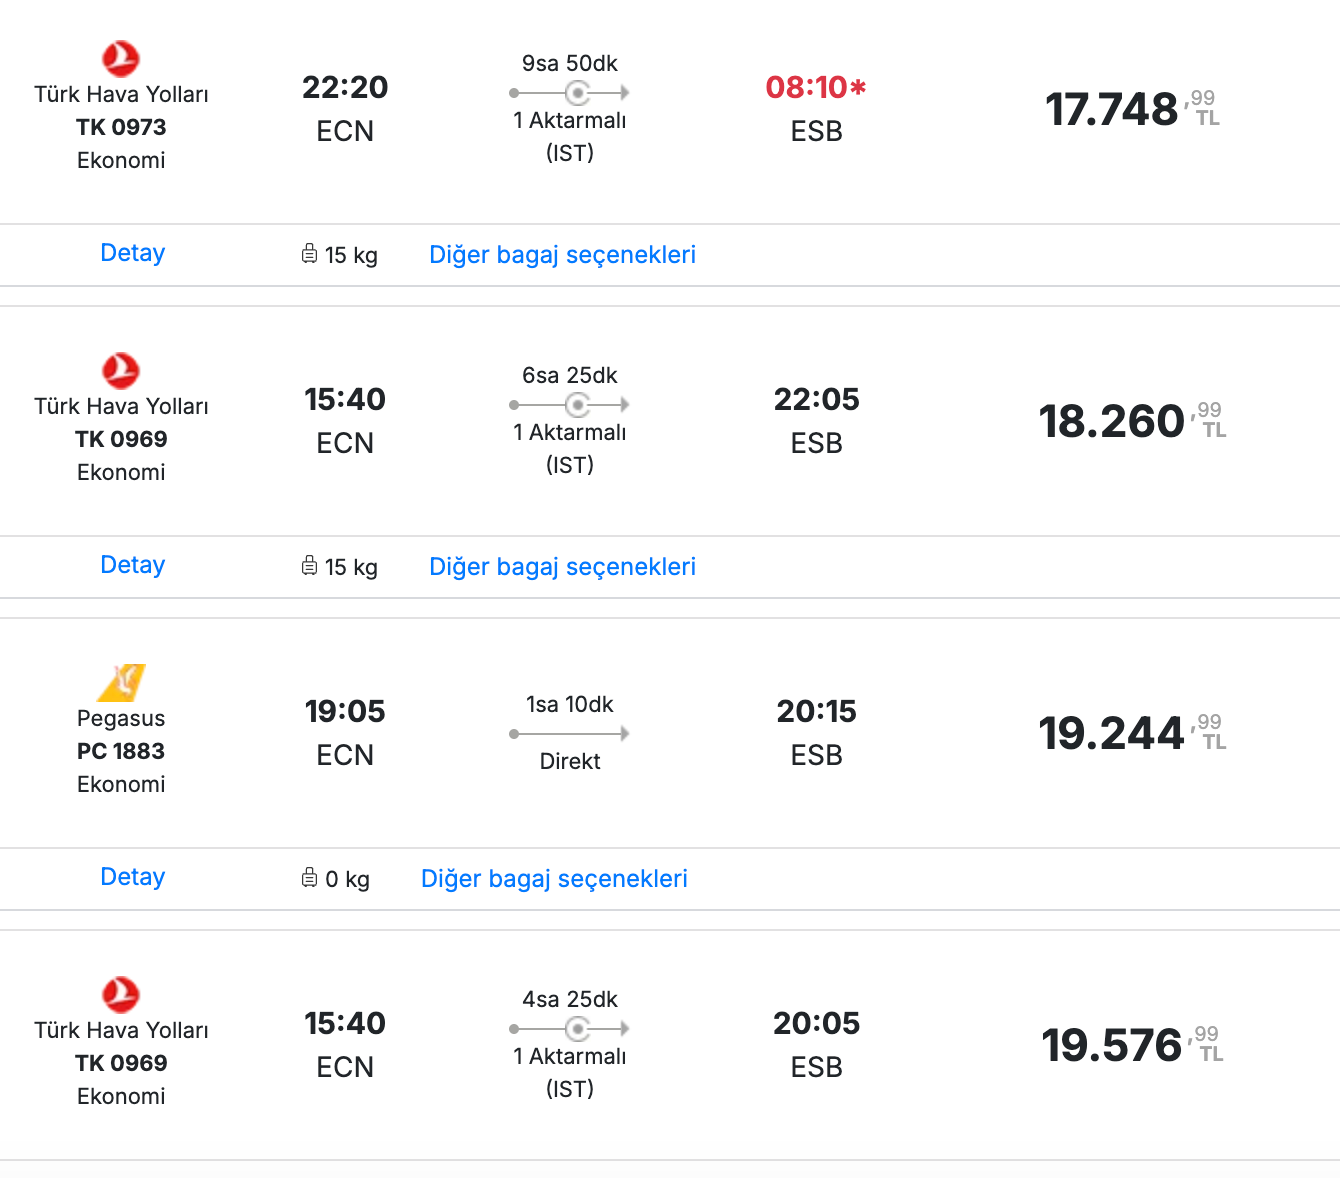The width and height of the screenshot is (1340, 1178).
Task: Click layover stop icon on 9sa 50dk route
Action: click(577, 93)
